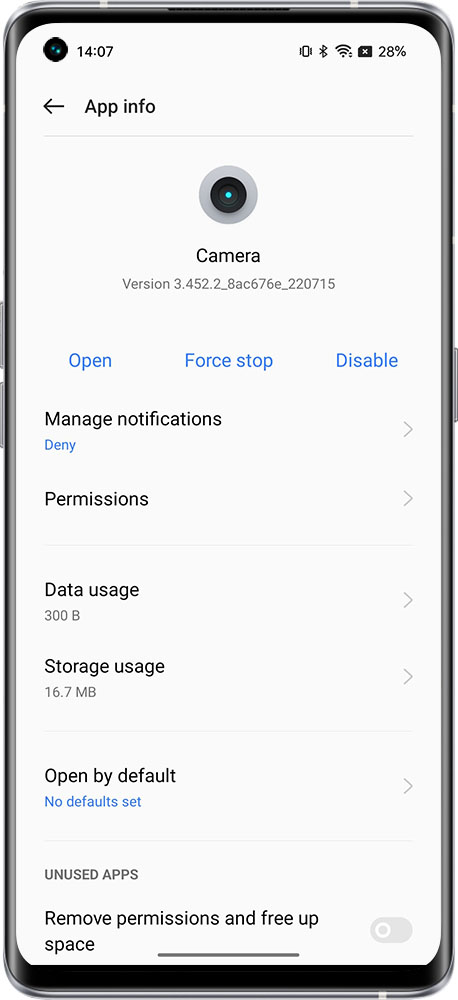This screenshot has height=1000, width=458.
Task: Tap the Disable button
Action: [x=367, y=361]
